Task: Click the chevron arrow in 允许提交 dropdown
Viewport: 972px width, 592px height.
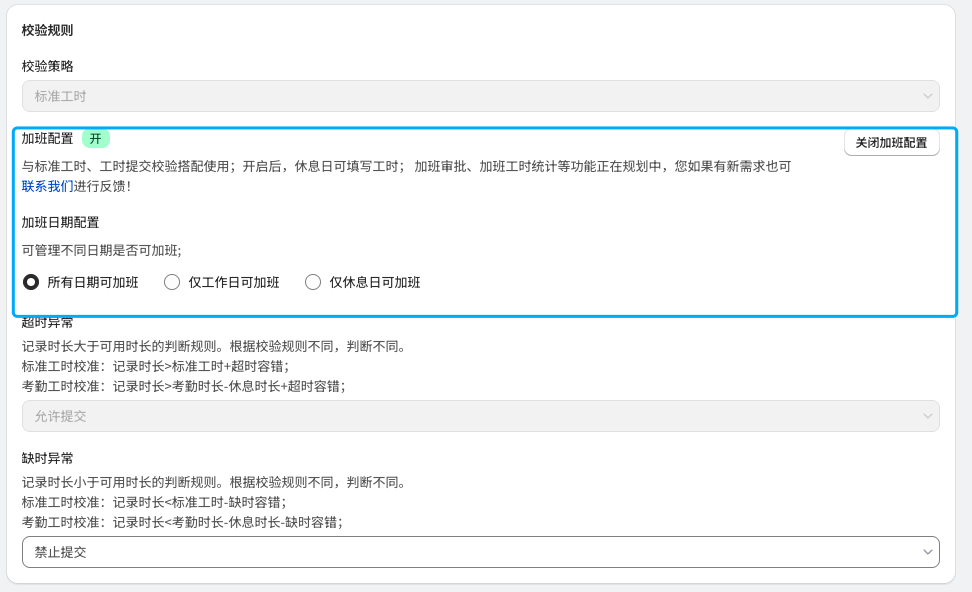Action: pos(926,416)
